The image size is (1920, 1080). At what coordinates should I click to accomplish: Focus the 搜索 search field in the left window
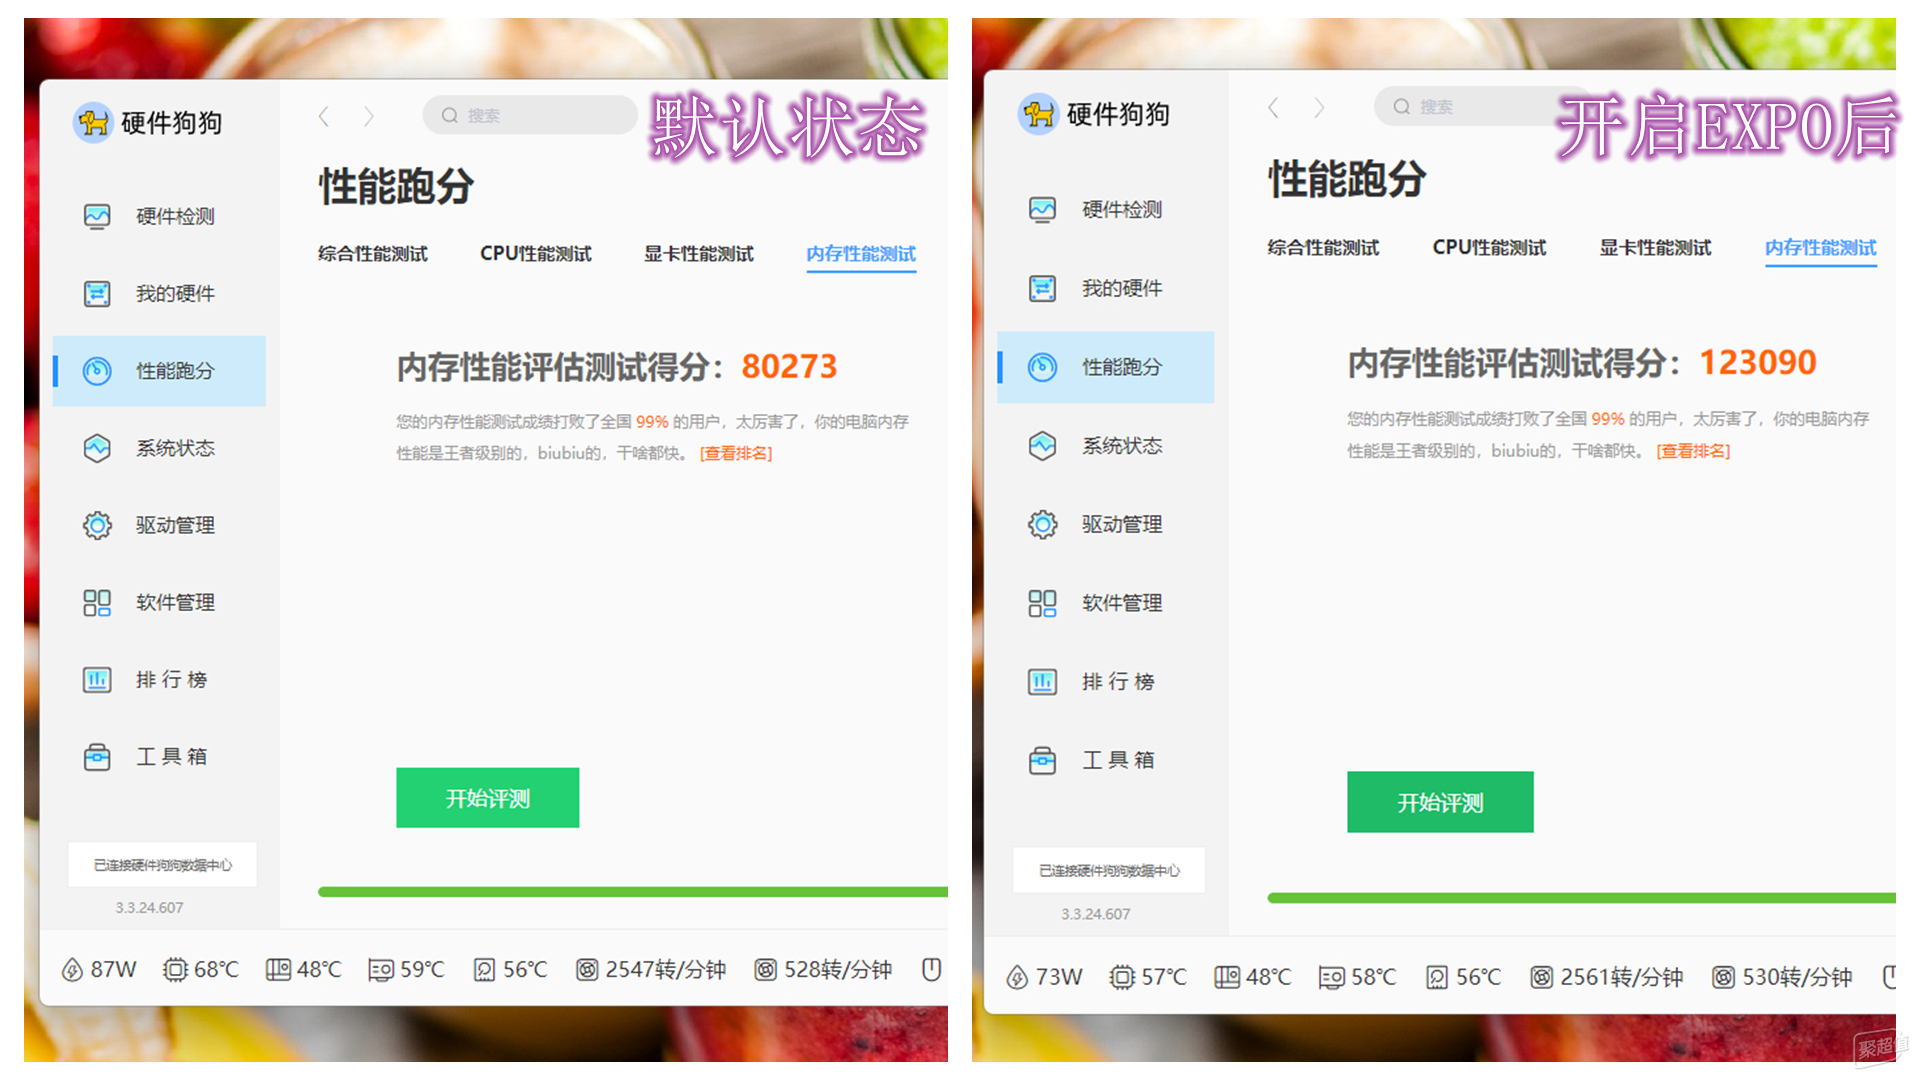(x=530, y=115)
